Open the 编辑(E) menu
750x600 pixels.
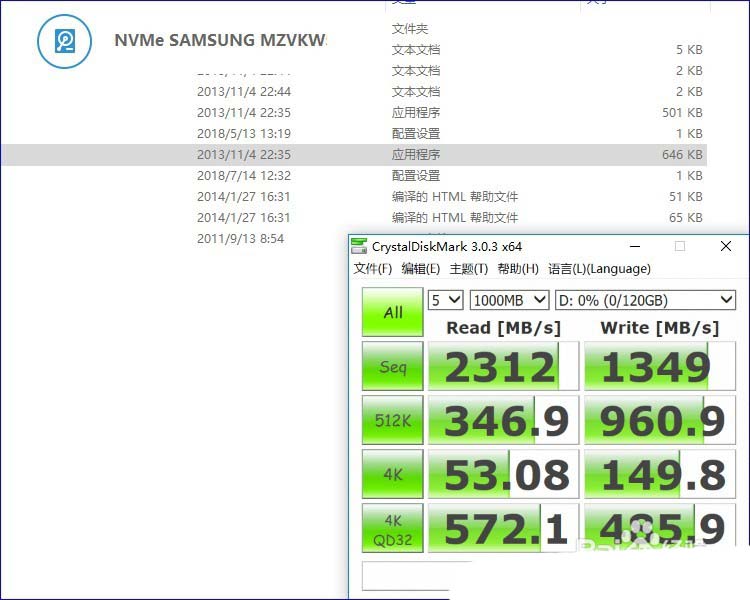coord(420,269)
